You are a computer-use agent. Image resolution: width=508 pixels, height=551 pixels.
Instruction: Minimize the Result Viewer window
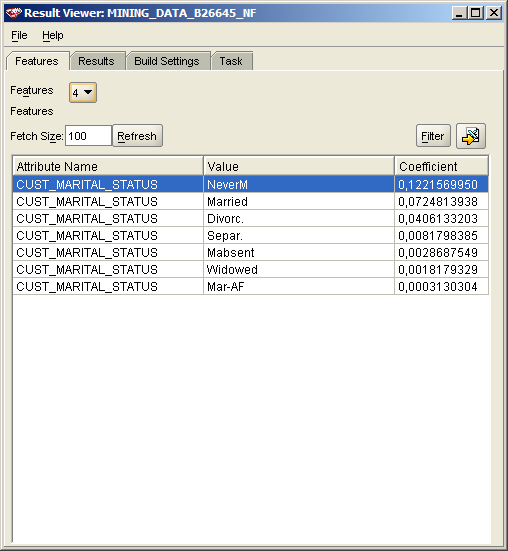[x=458, y=13]
